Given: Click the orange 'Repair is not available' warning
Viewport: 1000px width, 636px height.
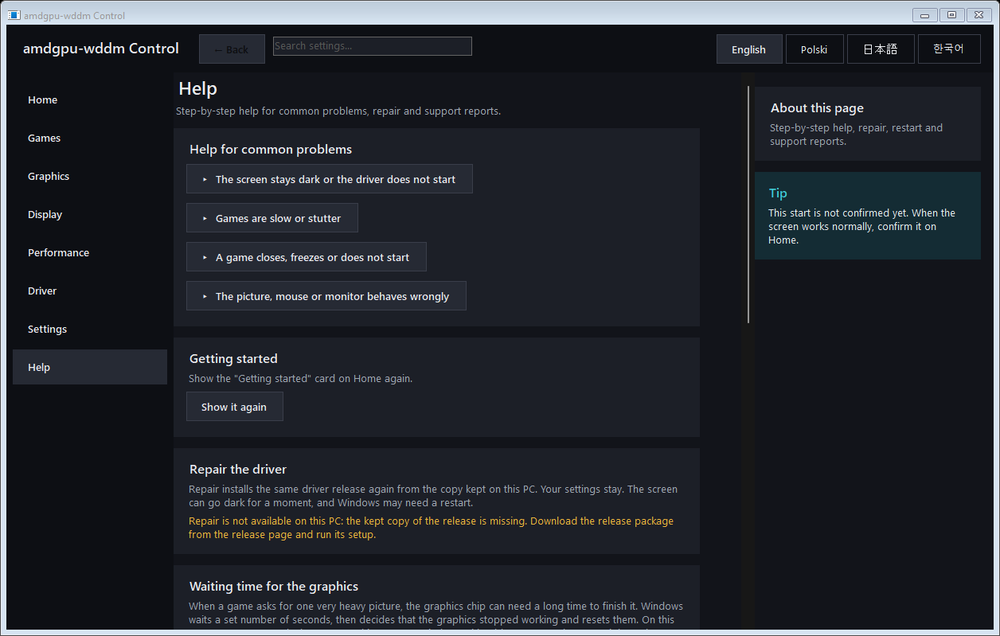Looking at the screenshot, I should pyautogui.click(x=430, y=528).
